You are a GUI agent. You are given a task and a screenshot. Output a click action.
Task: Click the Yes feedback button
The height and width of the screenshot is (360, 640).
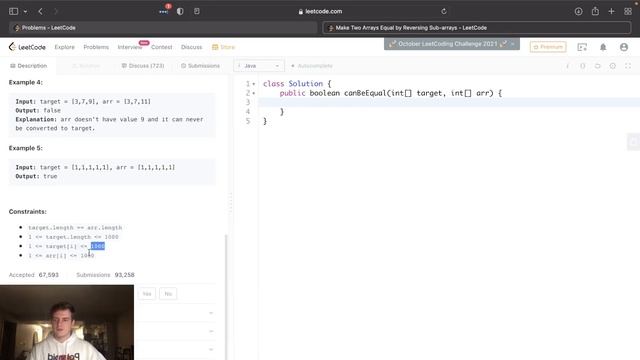[x=147, y=294]
